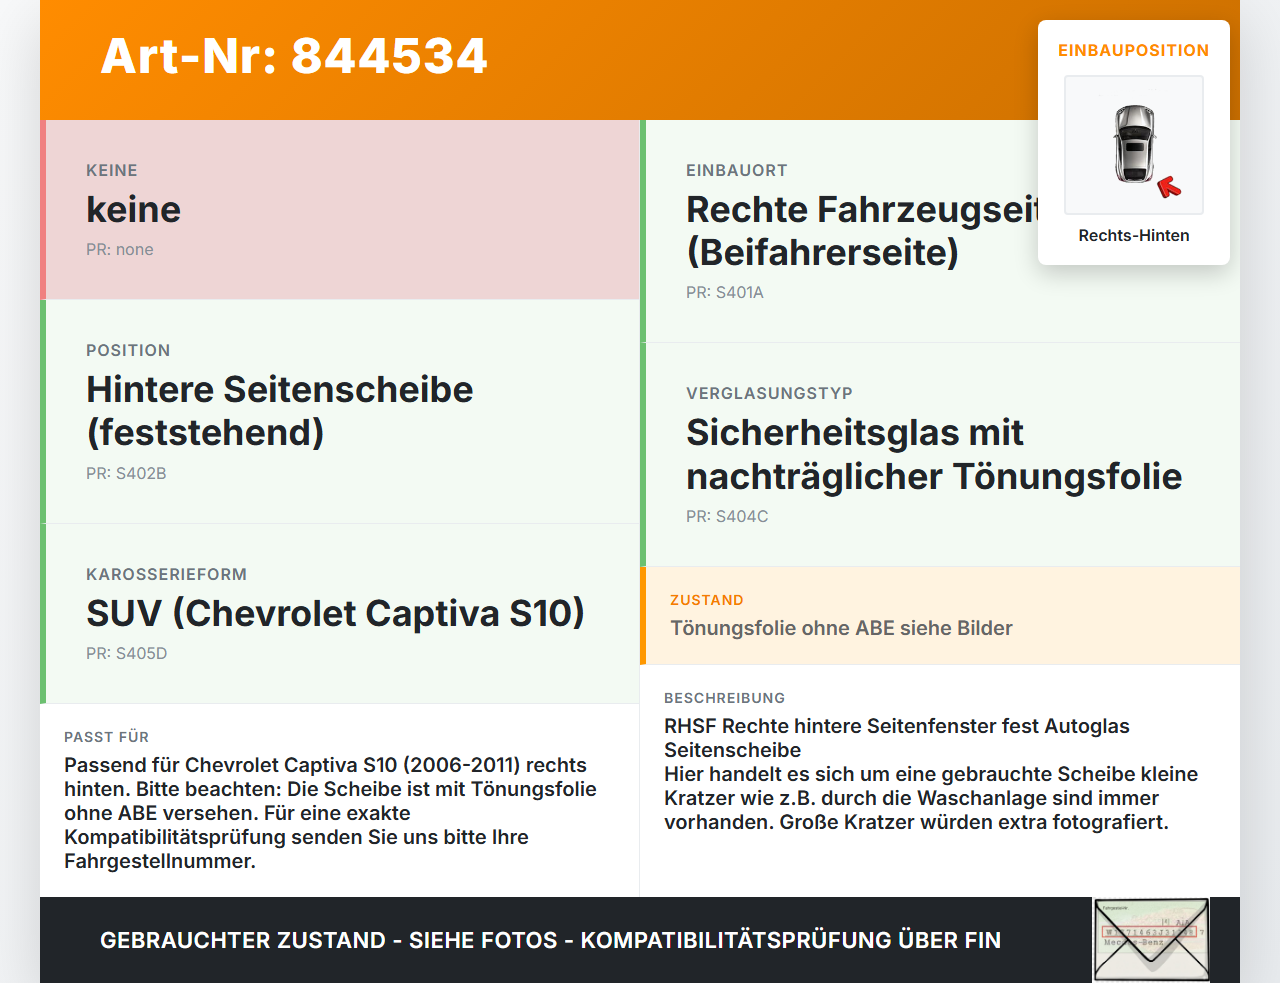Select the PASST FÜR label
Screen dimensions: 1280x983
point(106,737)
